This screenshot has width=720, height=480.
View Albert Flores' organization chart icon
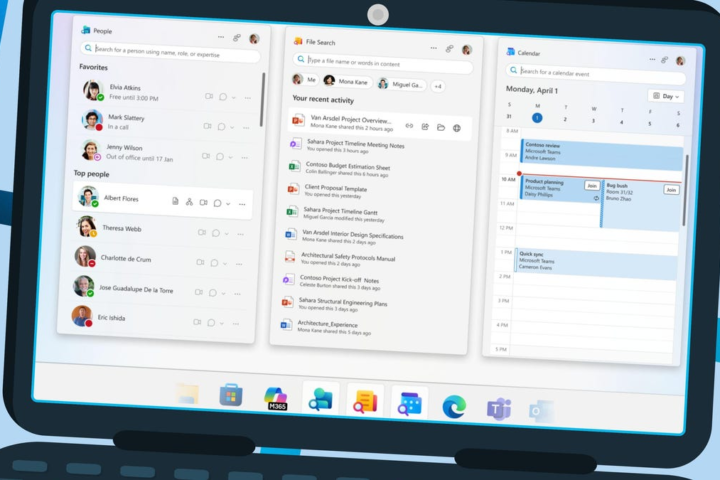click(189, 202)
